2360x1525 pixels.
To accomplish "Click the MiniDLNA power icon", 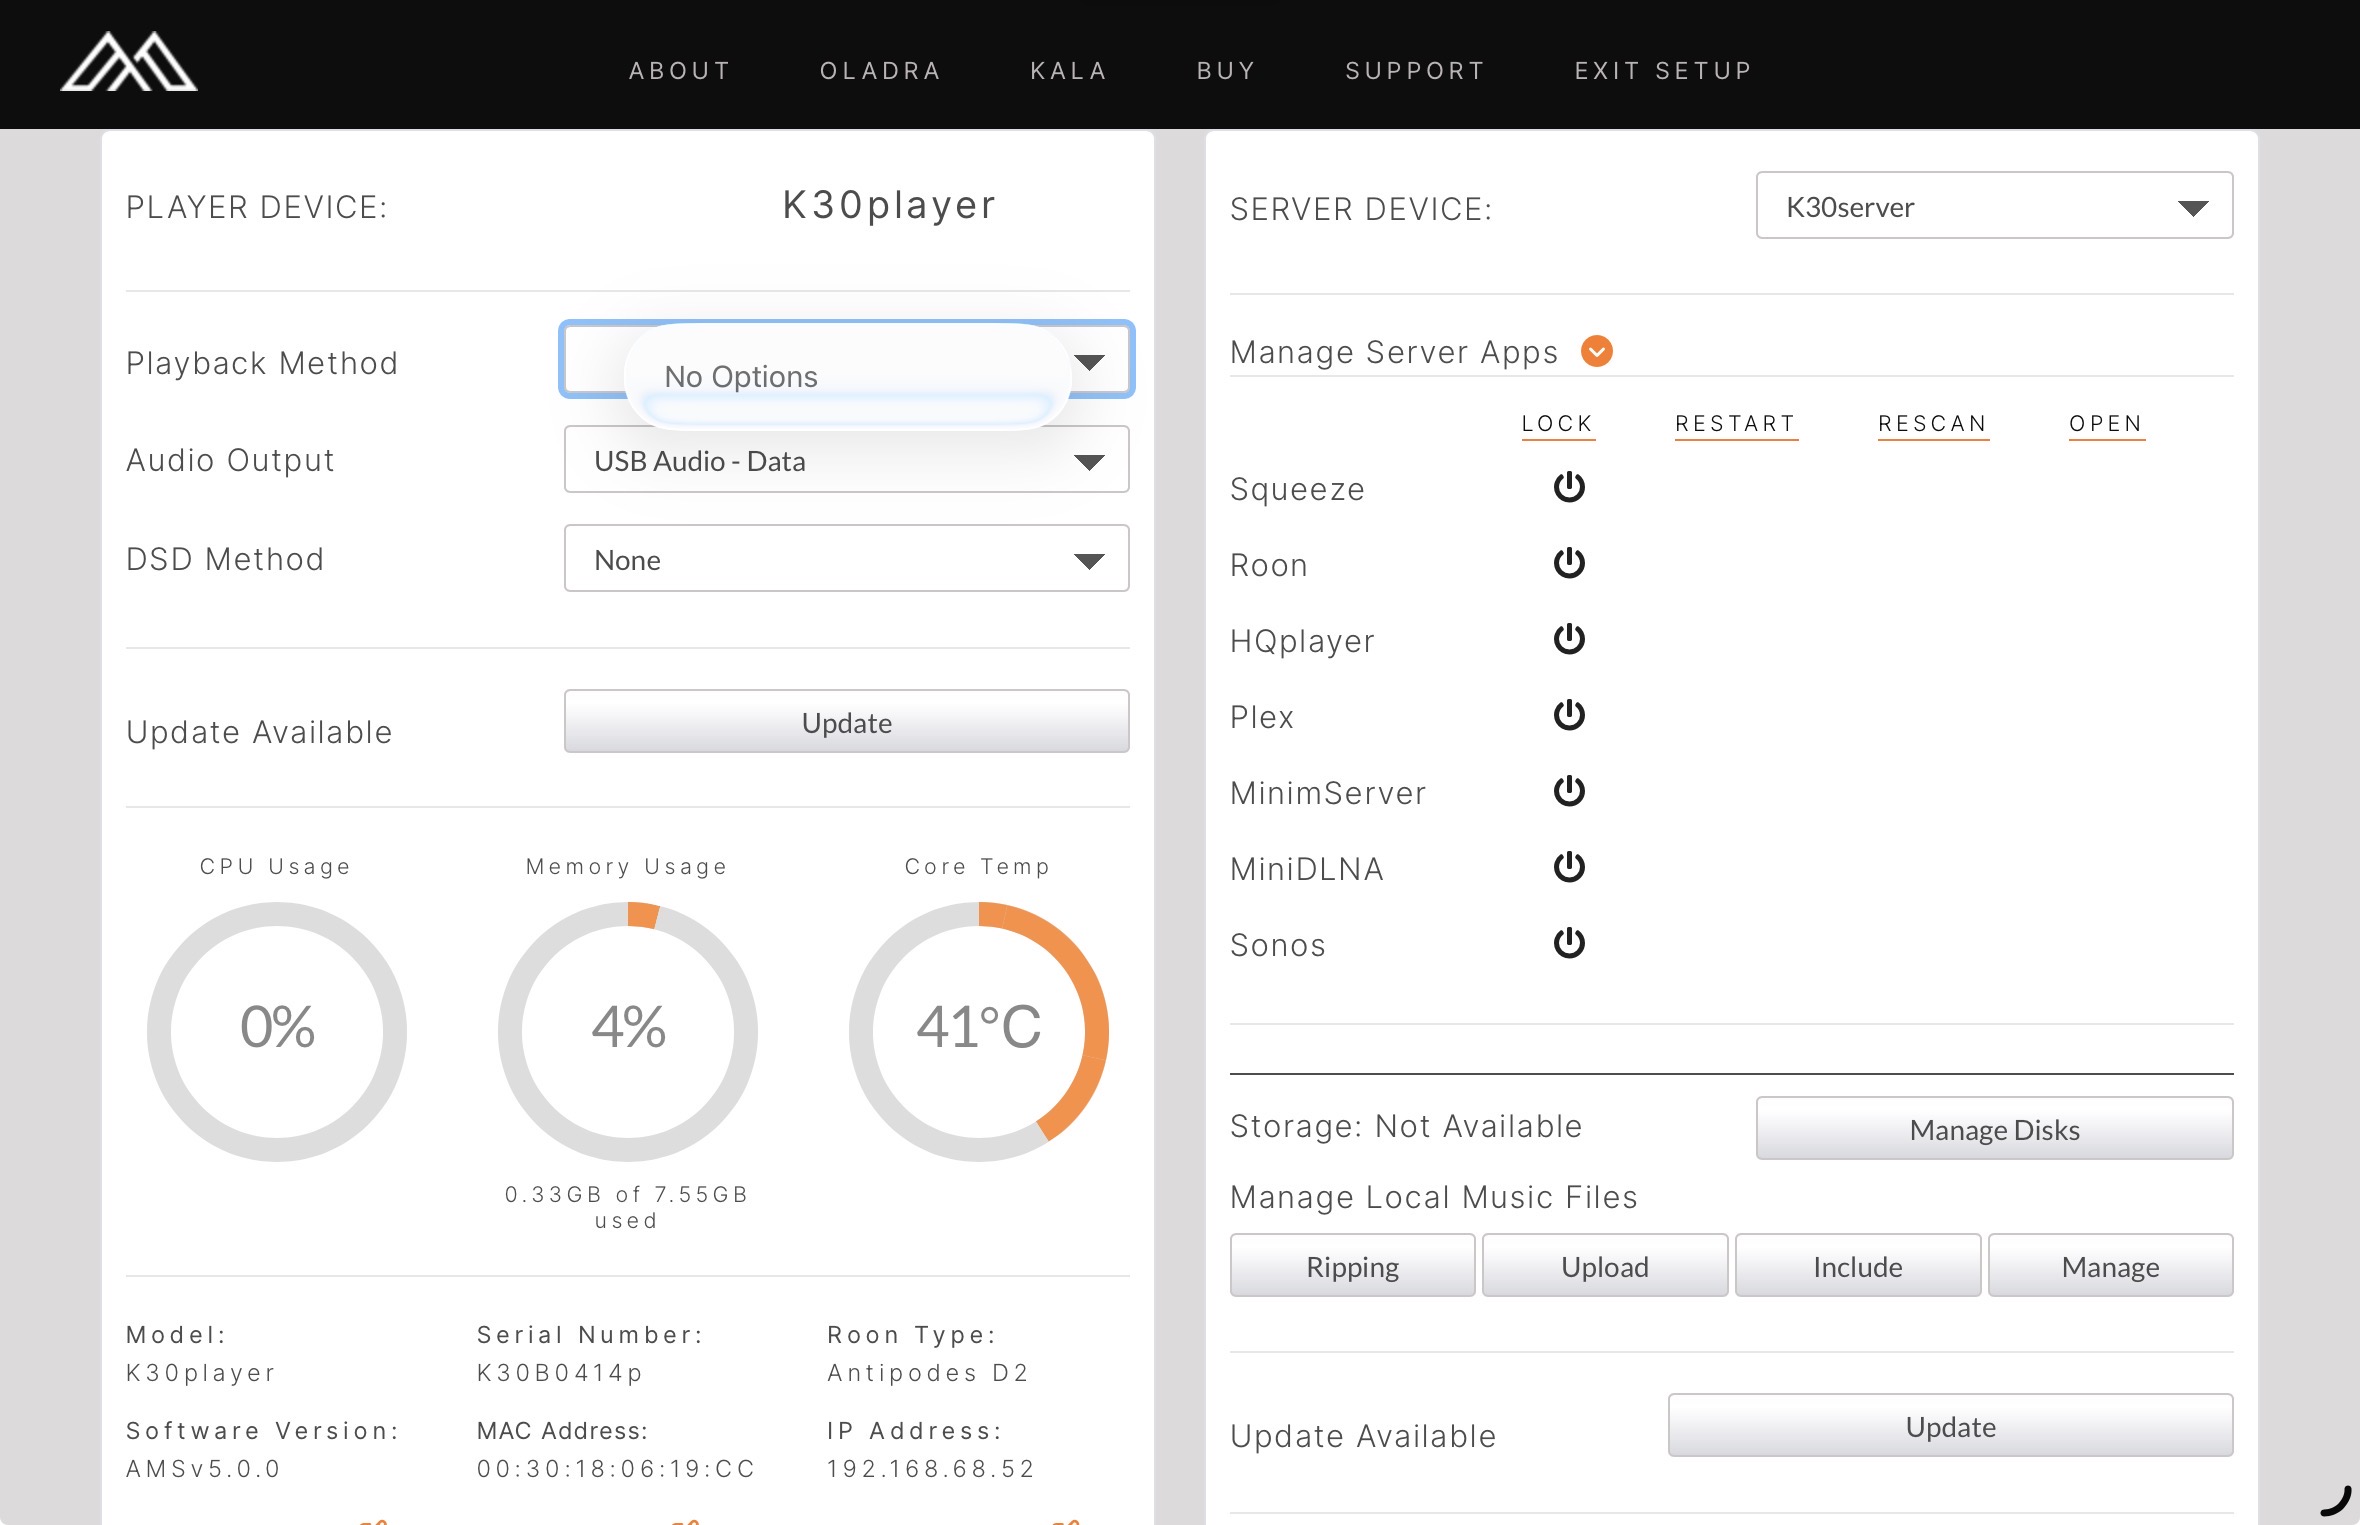I will tap(1568, 867).
